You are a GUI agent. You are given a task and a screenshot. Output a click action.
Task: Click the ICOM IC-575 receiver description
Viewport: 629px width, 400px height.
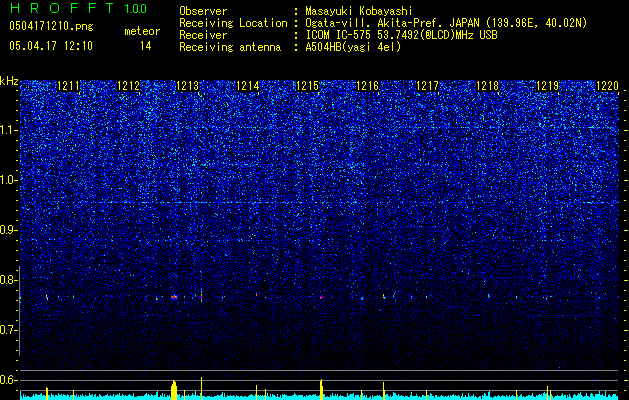click(x=401, y=35)
